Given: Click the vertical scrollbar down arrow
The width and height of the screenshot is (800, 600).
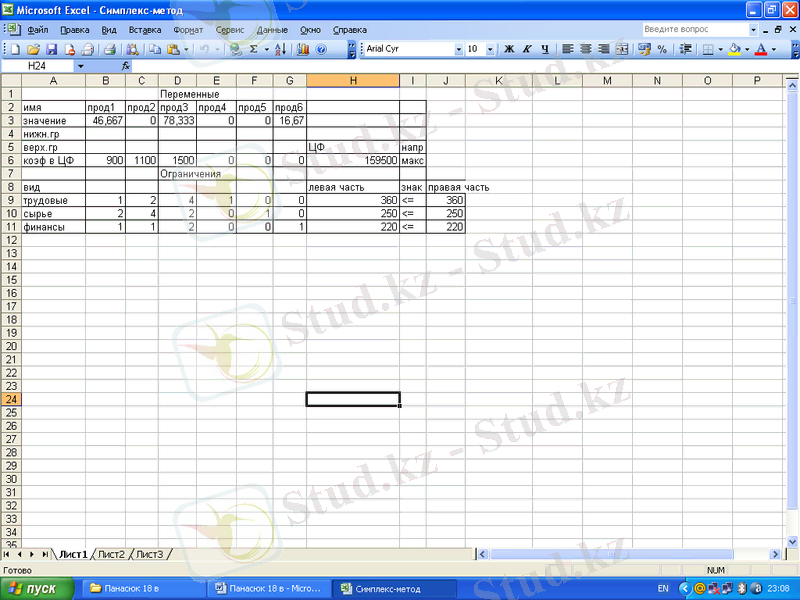Looking at the screenshot, I should 792,542.
